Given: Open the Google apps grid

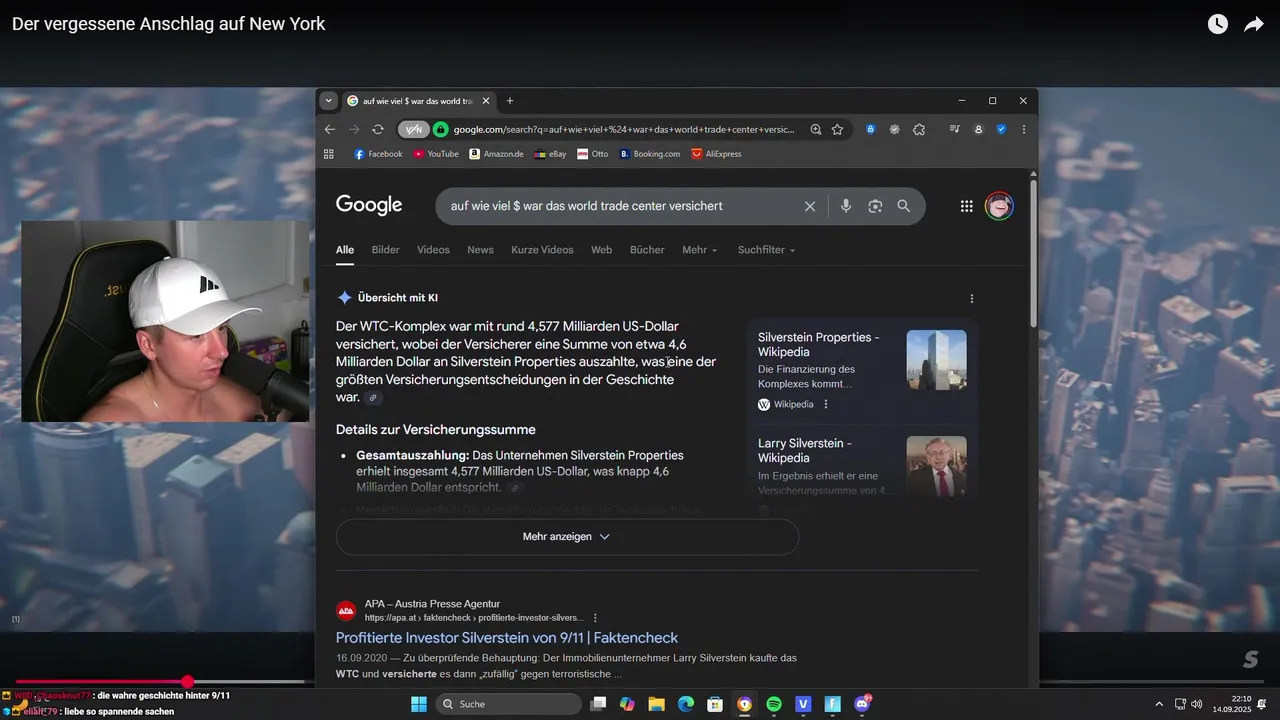Looking at the screenshot, I should click(x=967, y=206).
